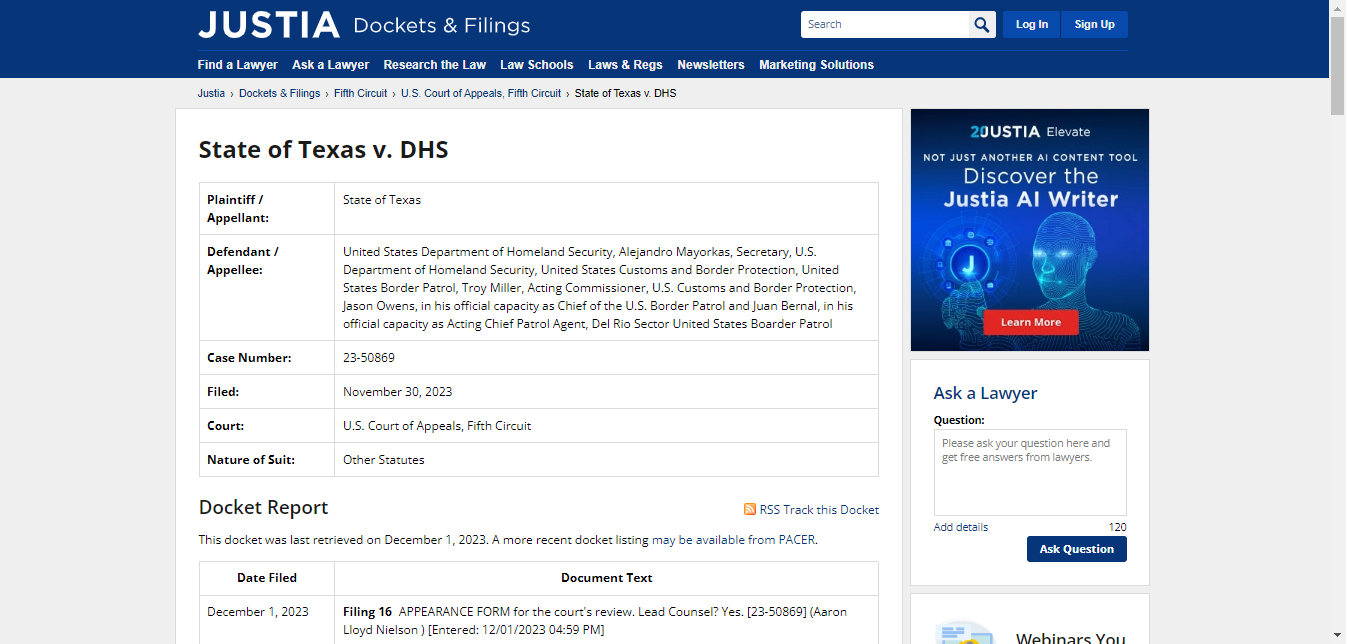Open the Find a Lawyer menu
Screen dimensions: 1346x644
click(238, 65)
